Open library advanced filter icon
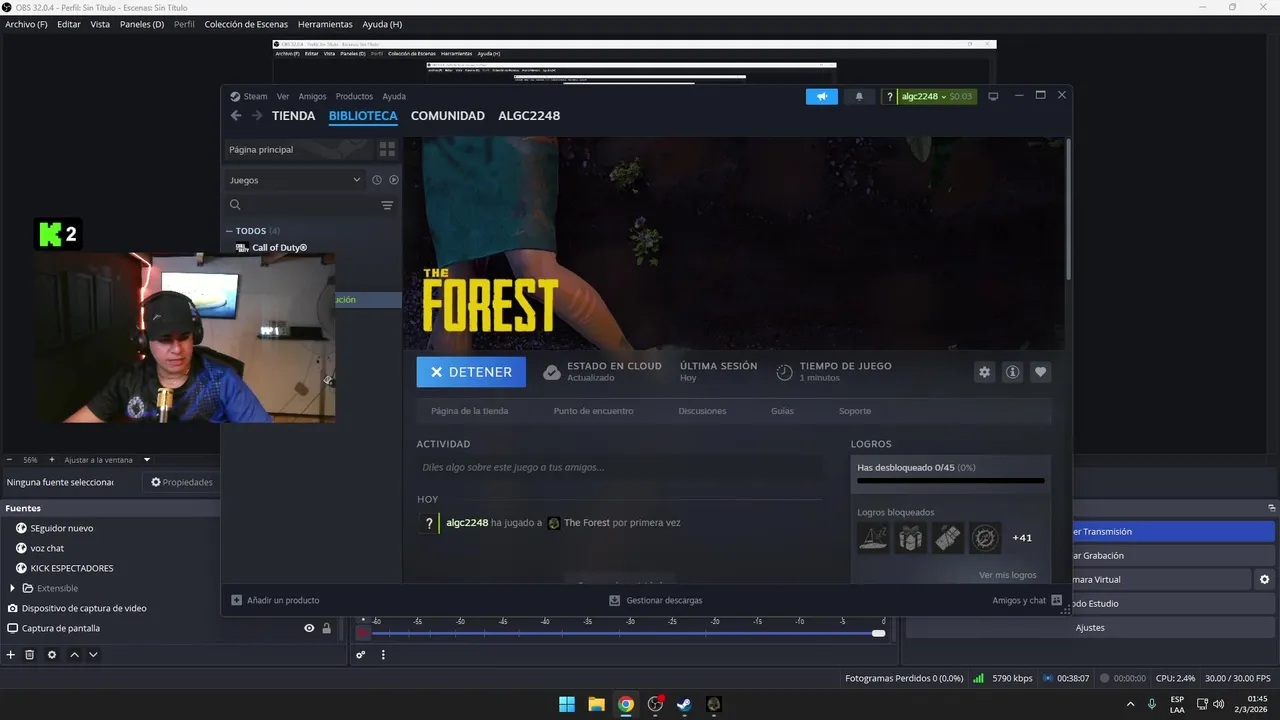Image resolution: width=1280 pixels, height=720 pixels. click(387, 205)
